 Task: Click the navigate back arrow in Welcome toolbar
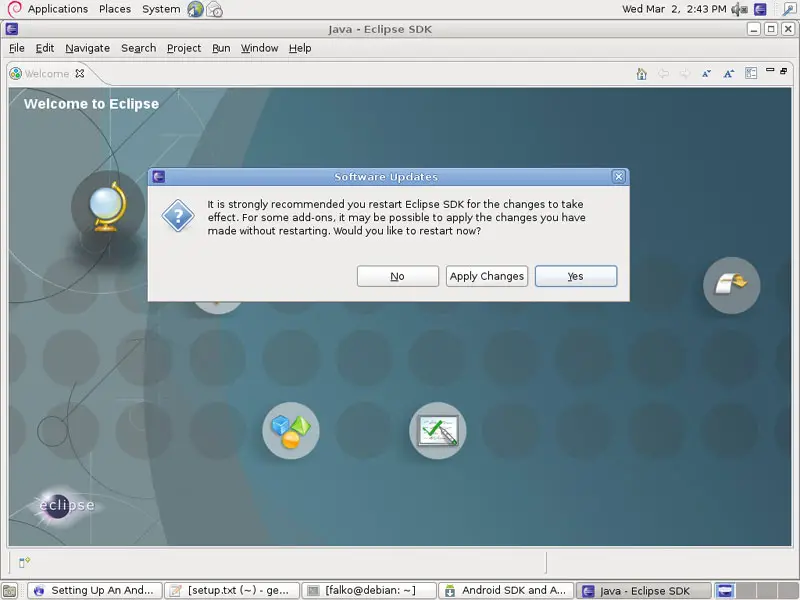(x=663, y=74)
